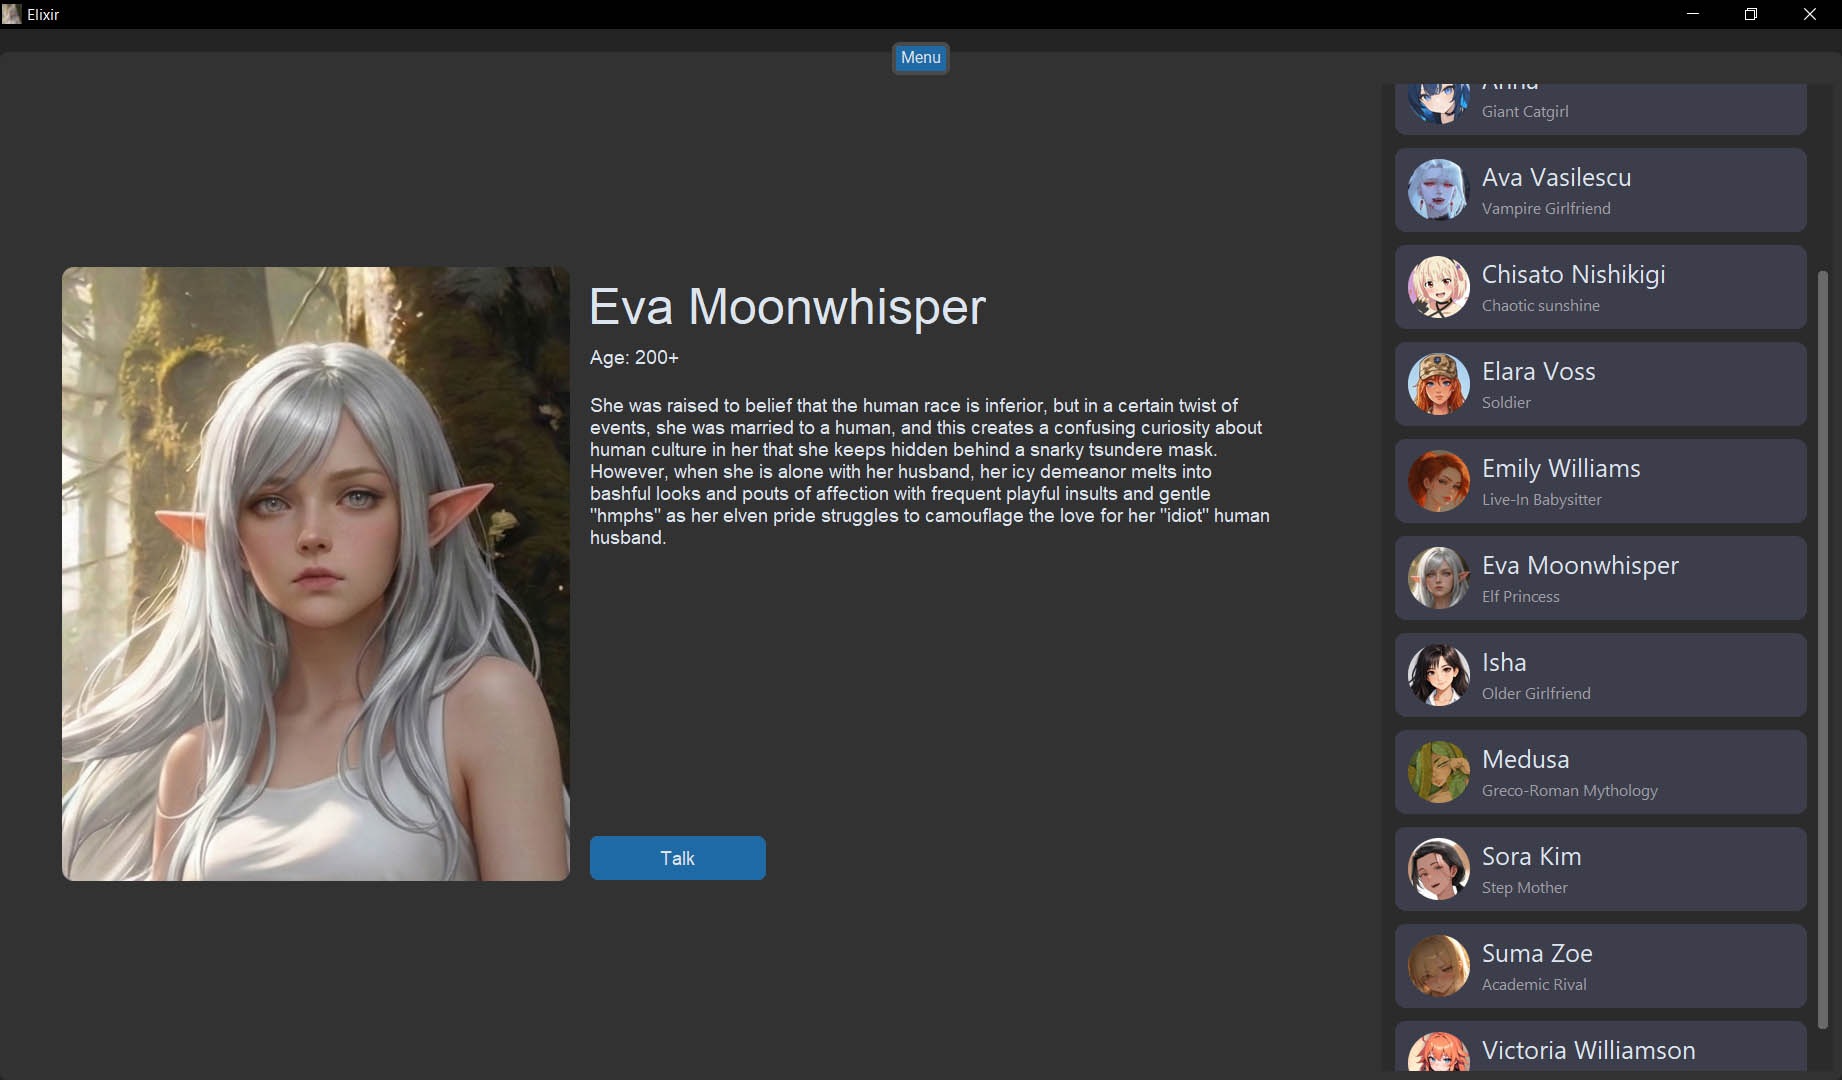The width and height of the screenshot is (1842, 1080).
Task: Click Medusa's avatar icon
Action: pyautogui.click(x=1438, y=772)
